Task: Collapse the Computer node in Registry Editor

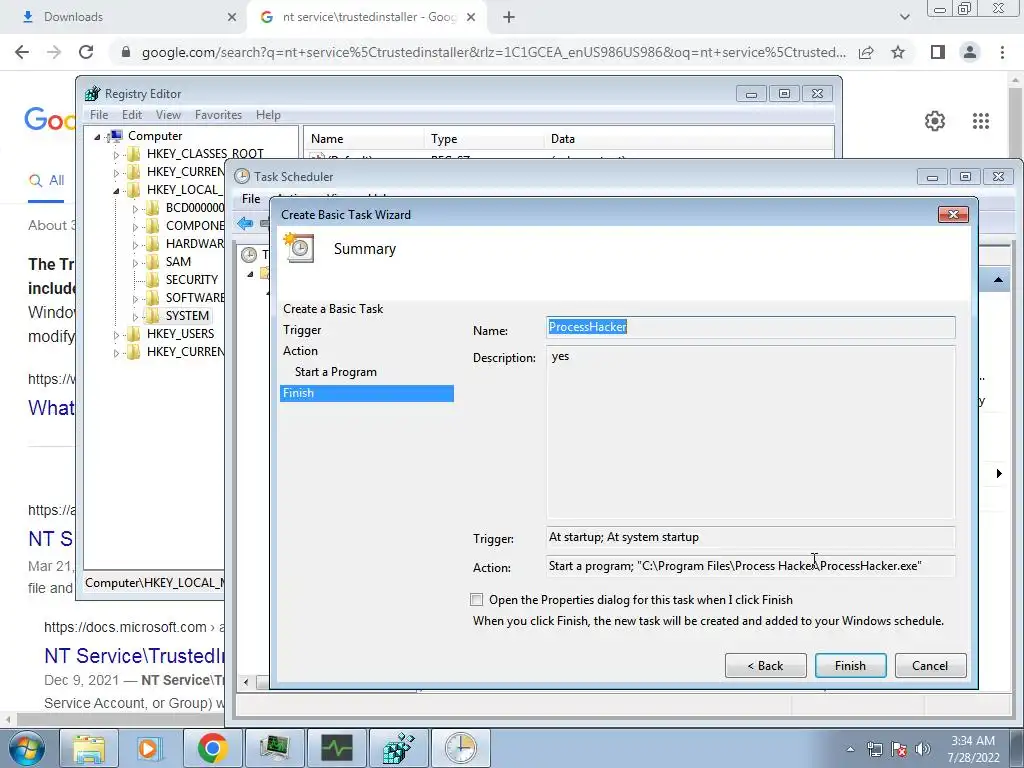Action: coord(97,136)
